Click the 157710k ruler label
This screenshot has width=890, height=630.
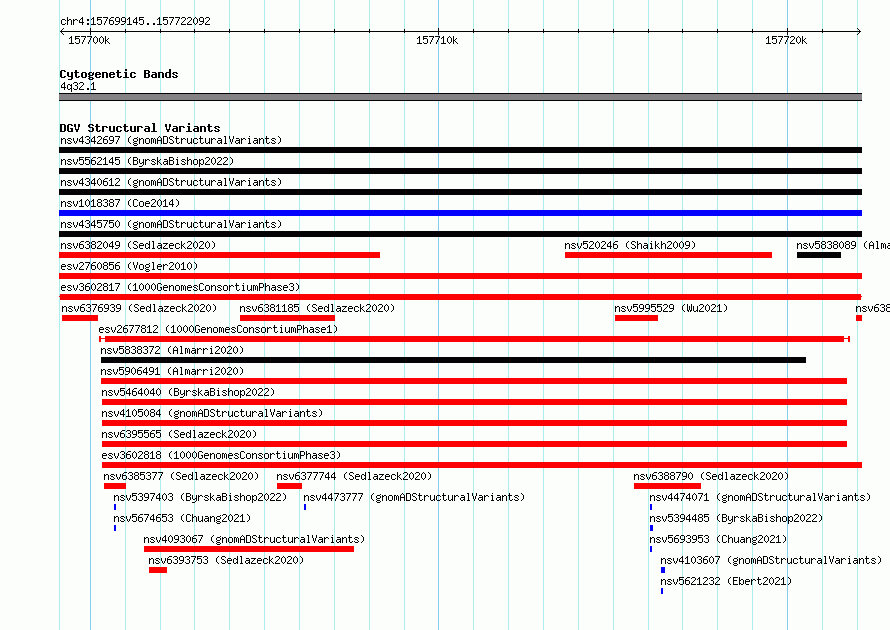coord(437,40)
